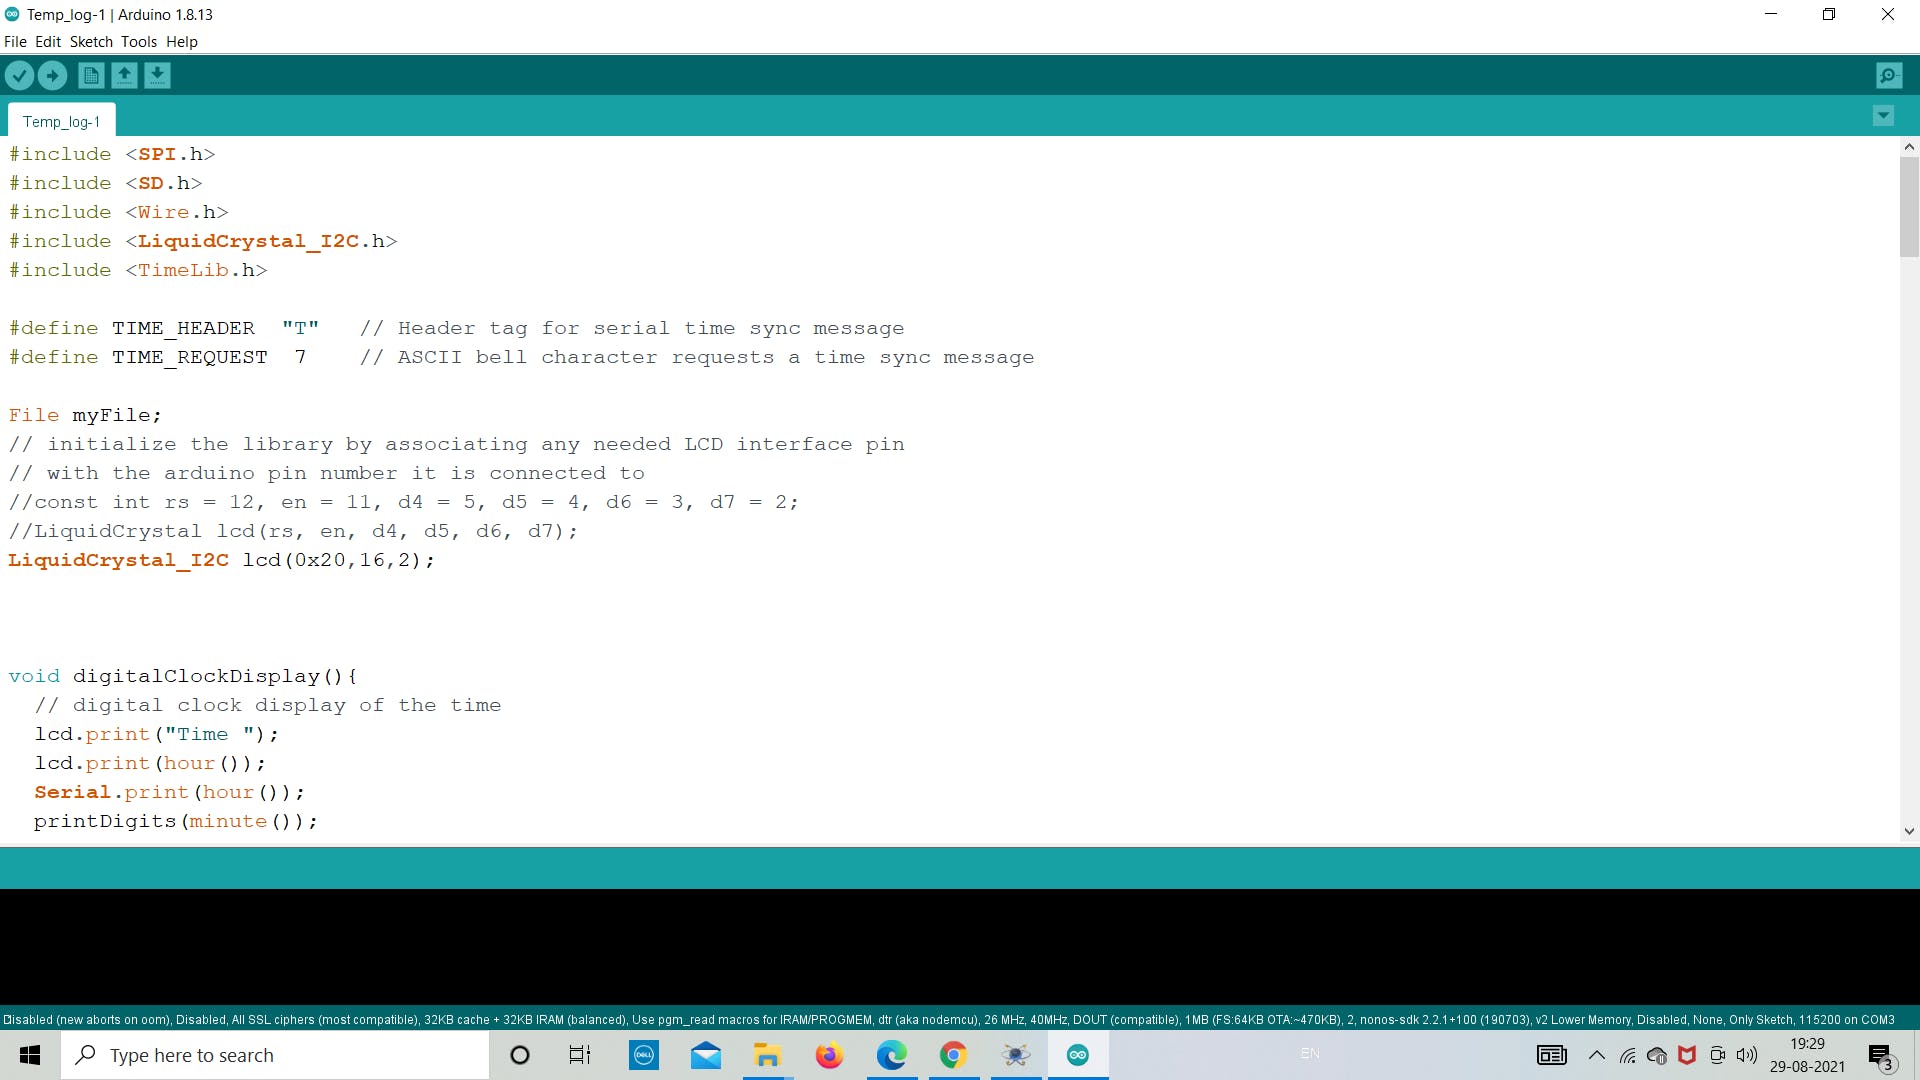
Task: Open the spider-like app icon on taskbar
Action: point(1016,1055)
